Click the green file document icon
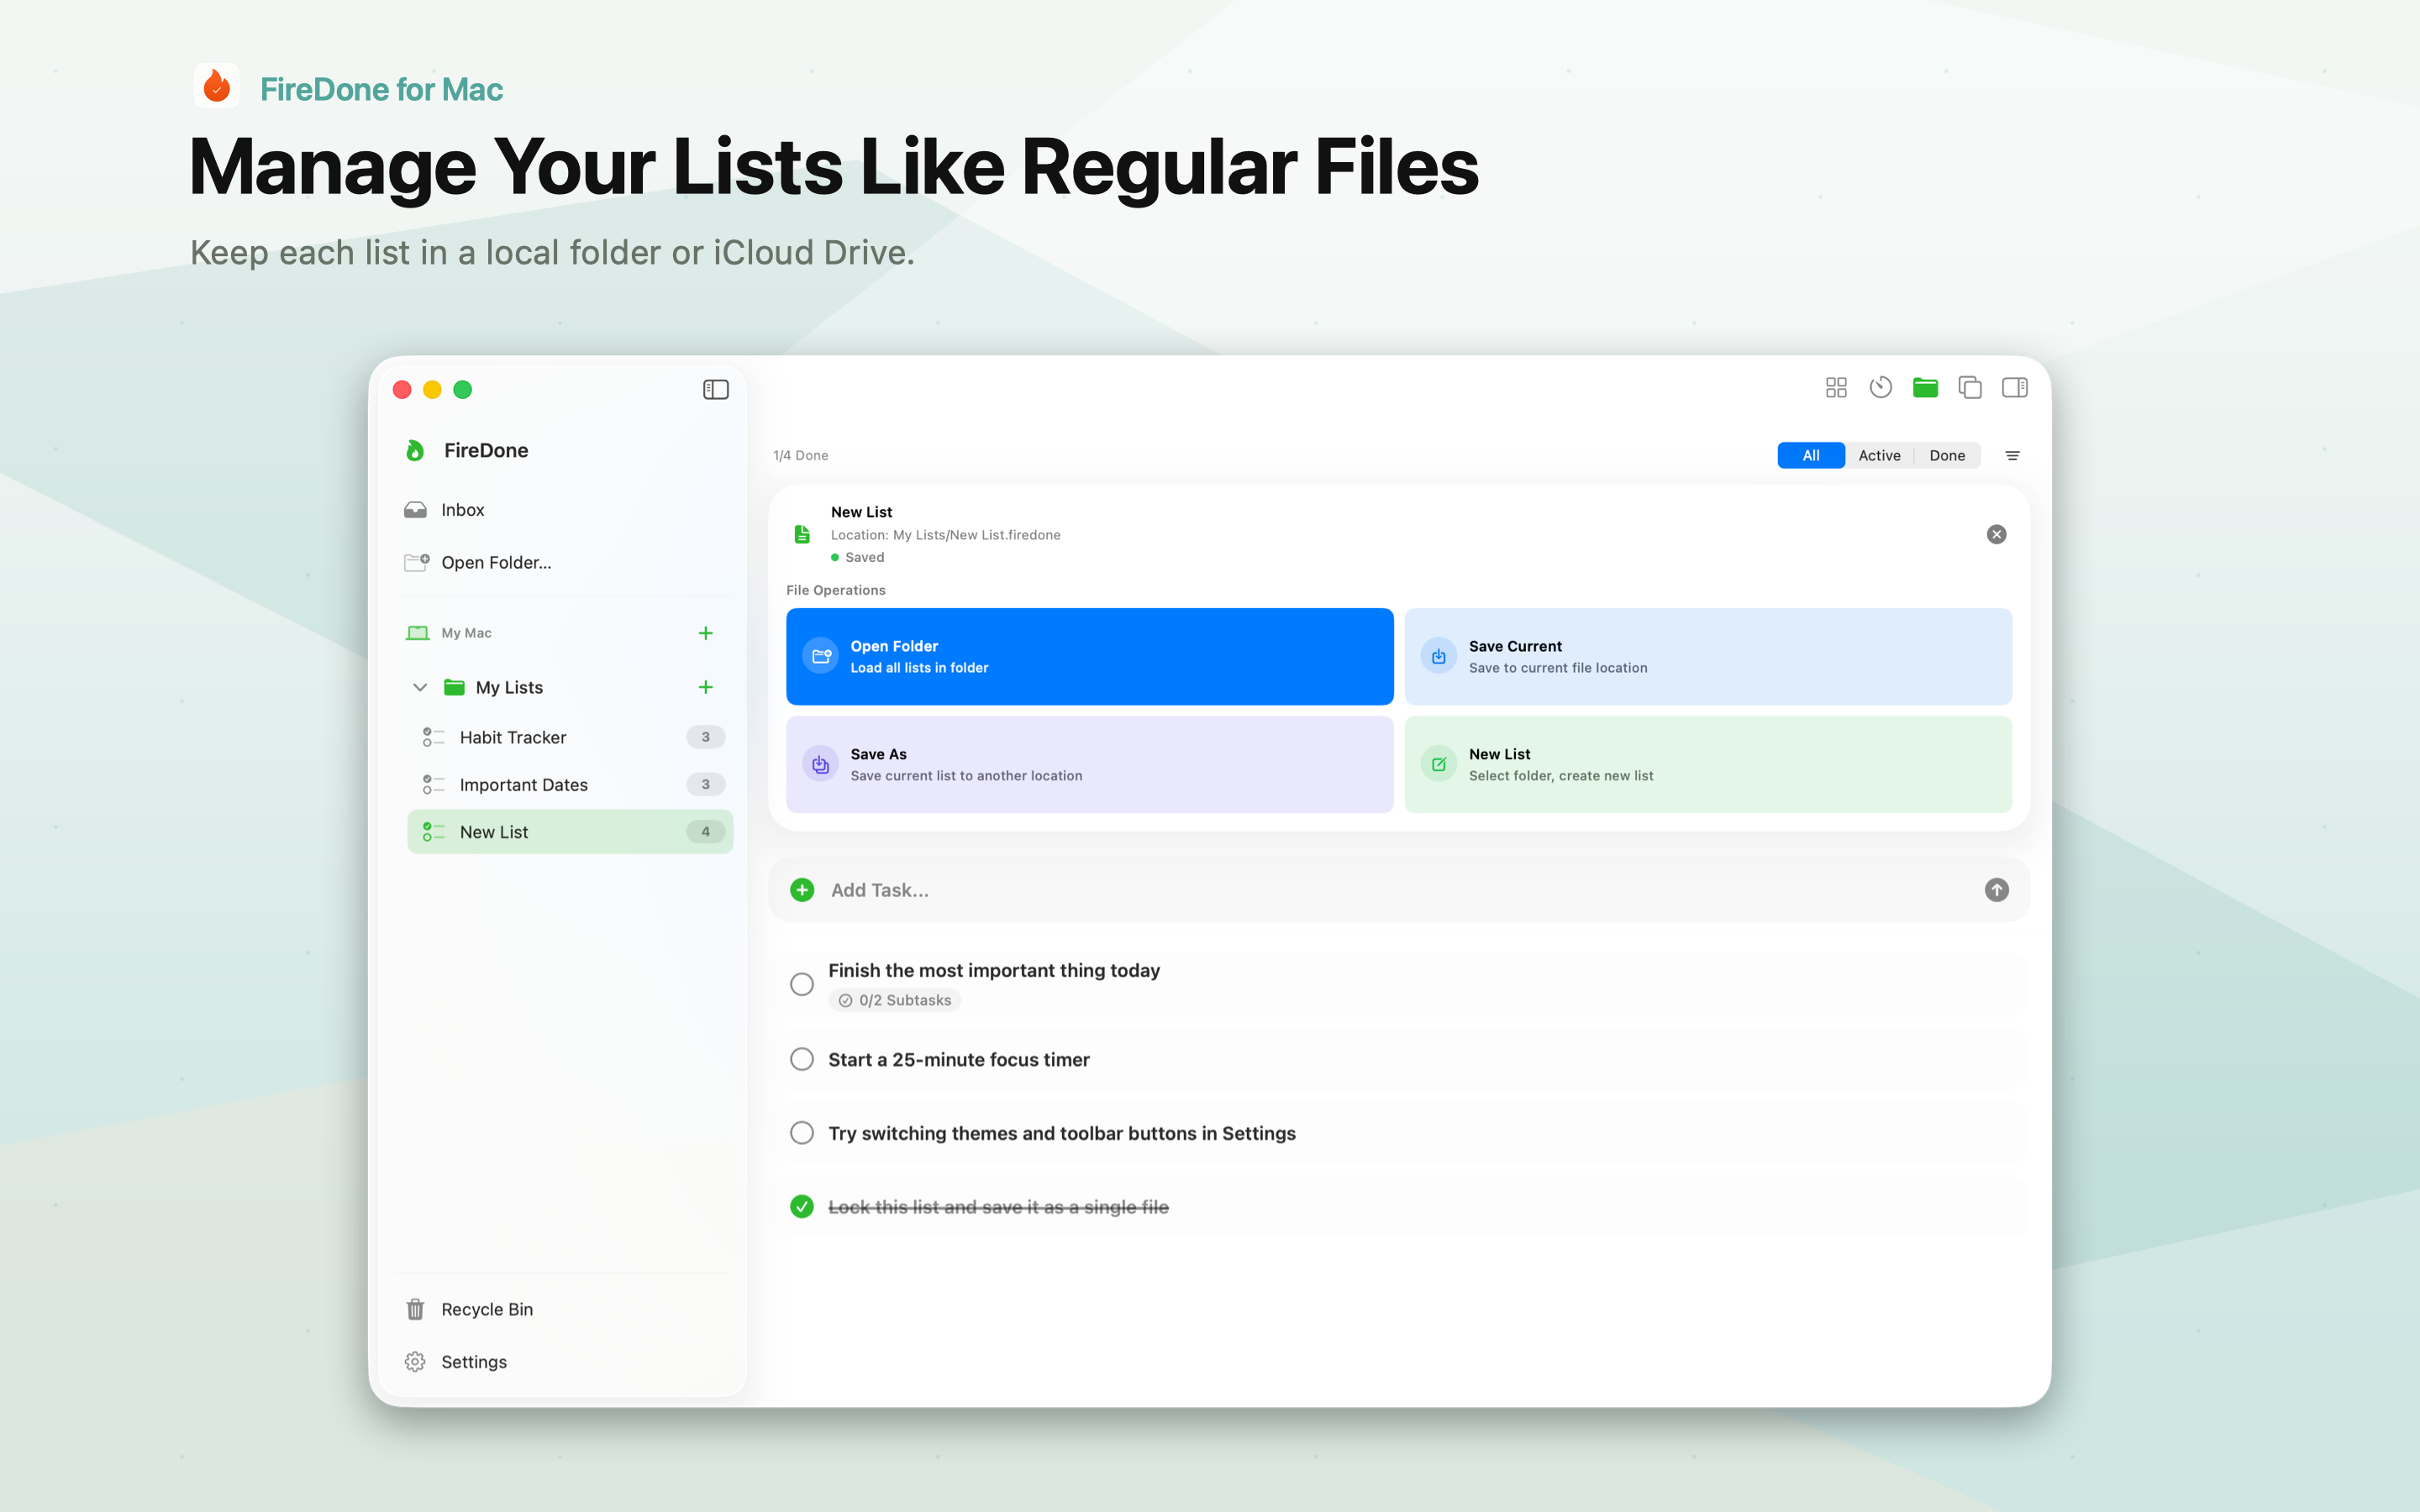 (802, 534)
